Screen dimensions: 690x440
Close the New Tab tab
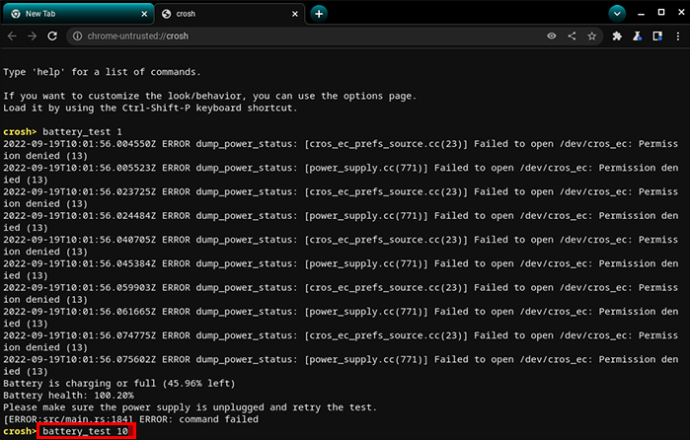[144, 14]
